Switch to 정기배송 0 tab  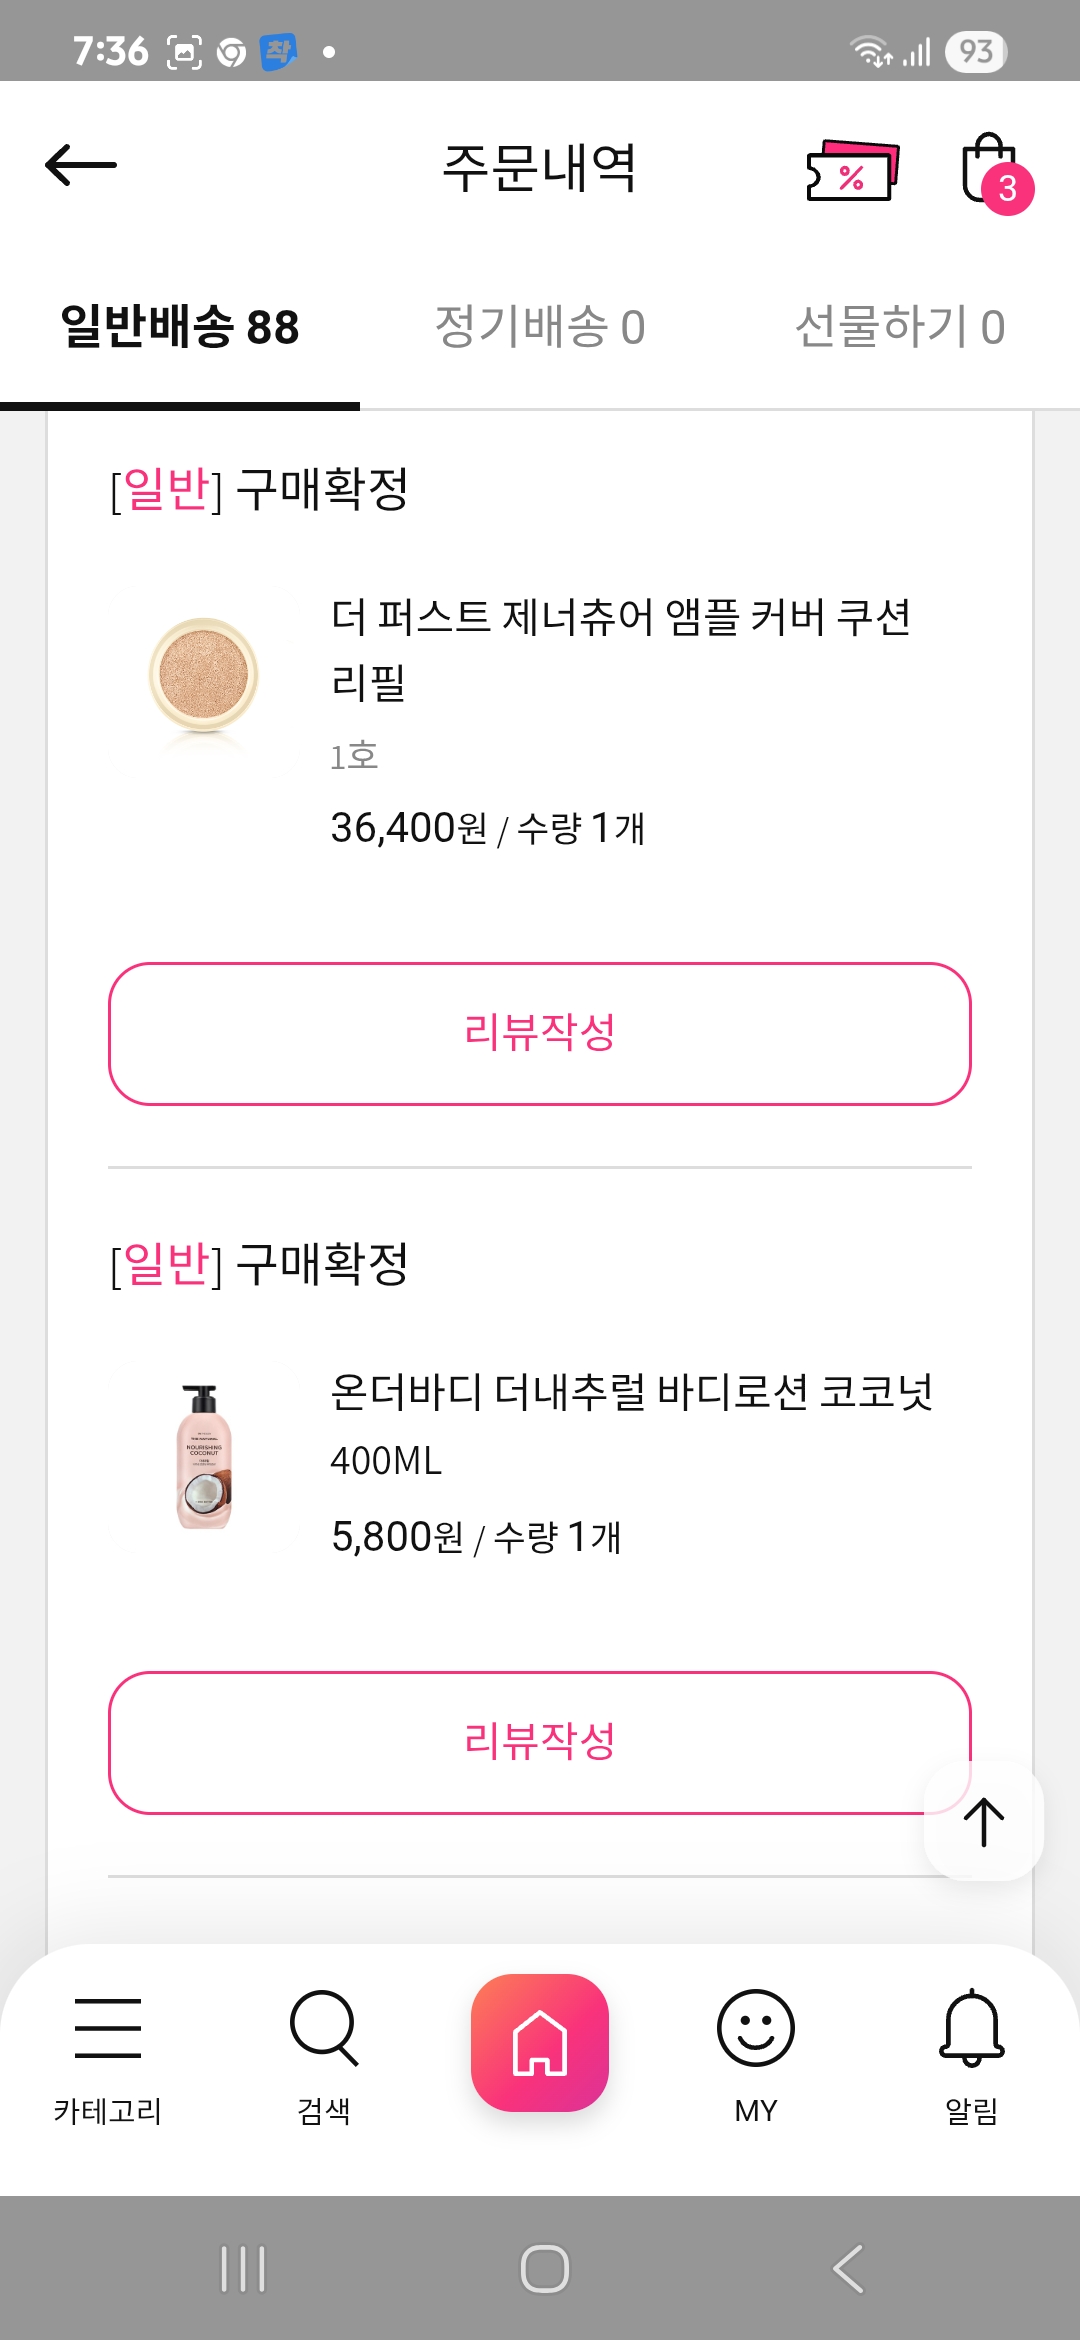(540, 327)
